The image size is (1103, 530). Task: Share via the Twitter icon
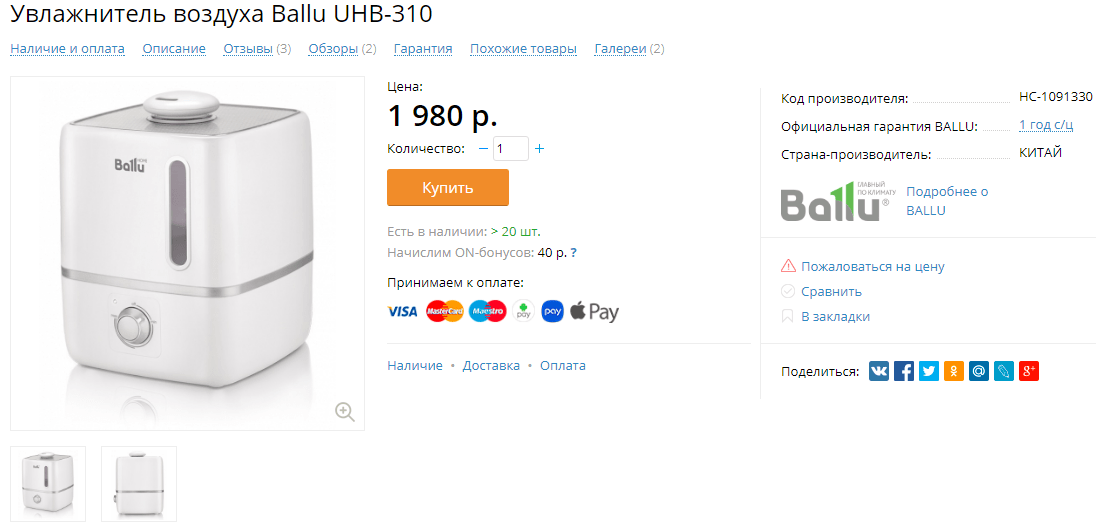pyautogui.click(x=929, y=371)
